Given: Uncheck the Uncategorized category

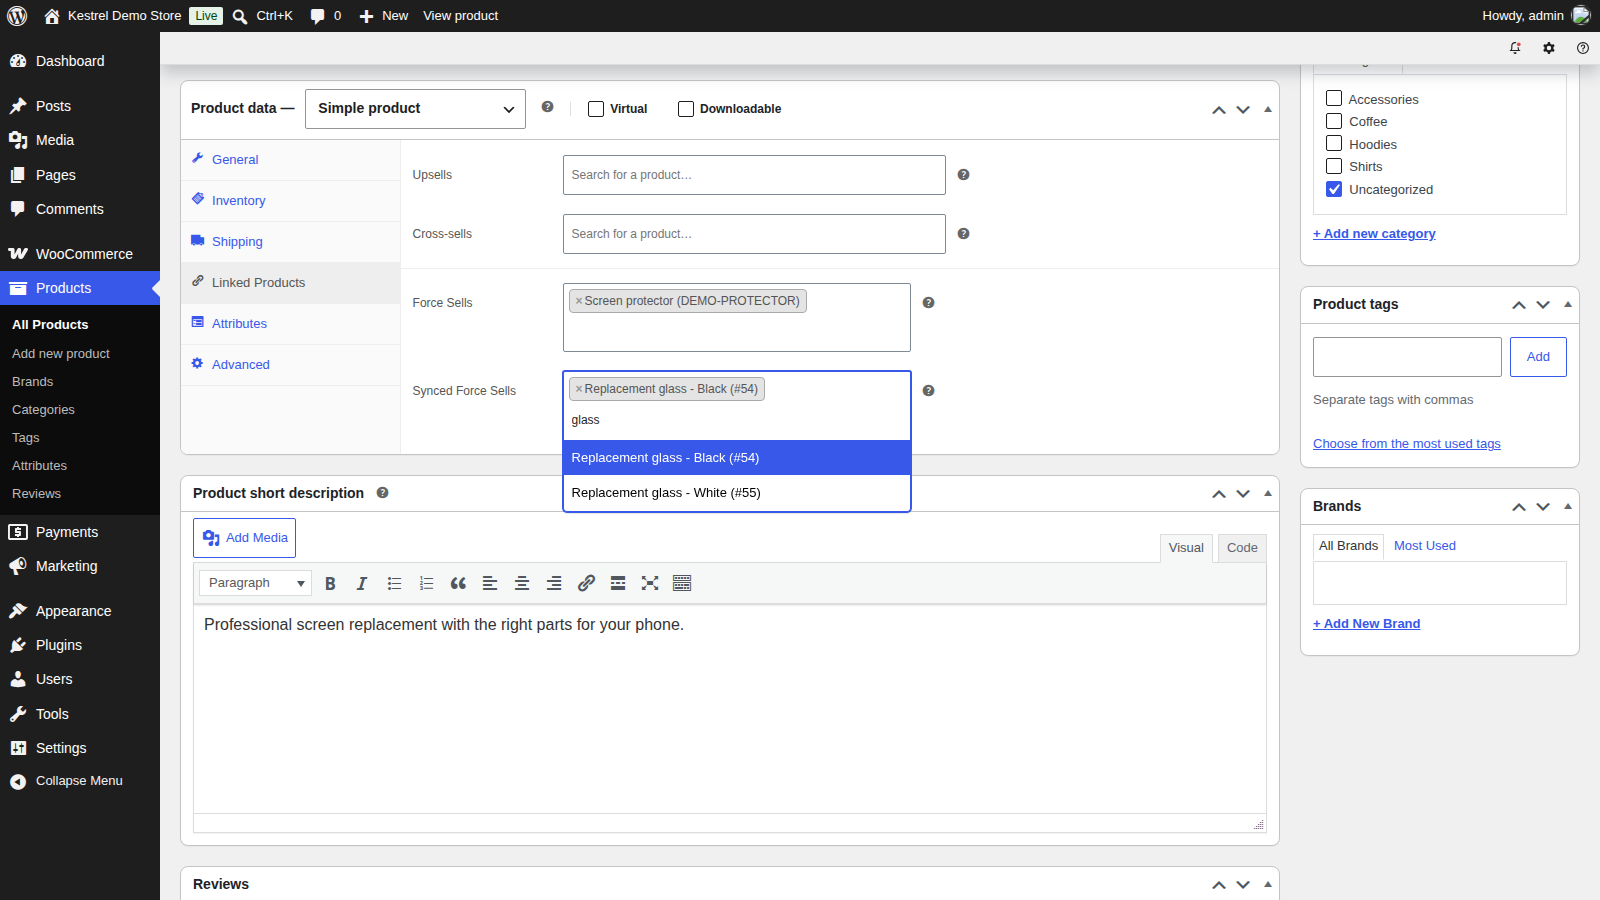Looking at the screenshot, I should click(x=1334, y=189).
